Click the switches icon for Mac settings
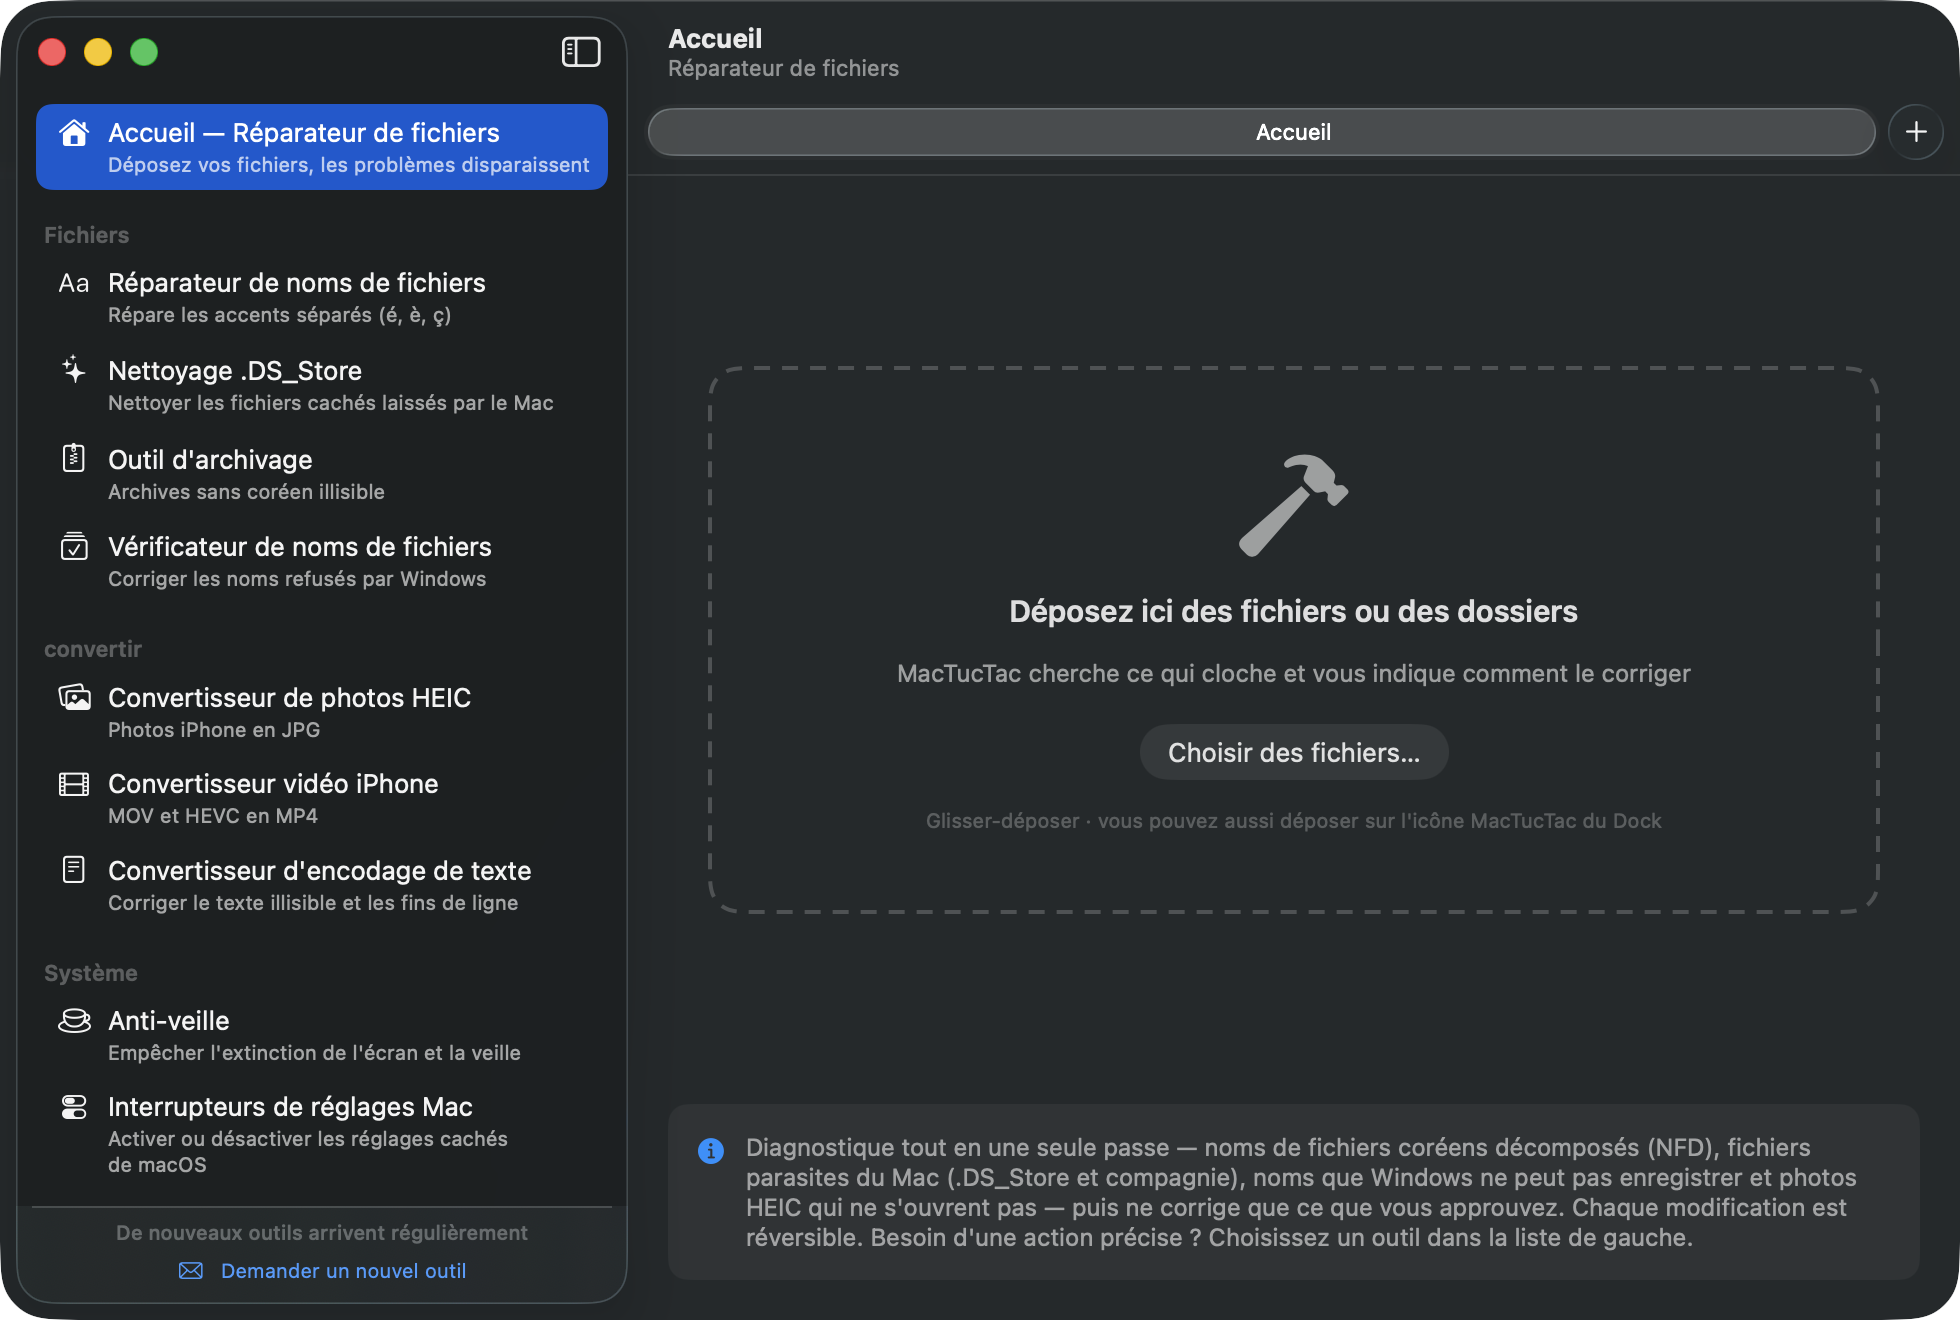 [x=74, y=1106]
